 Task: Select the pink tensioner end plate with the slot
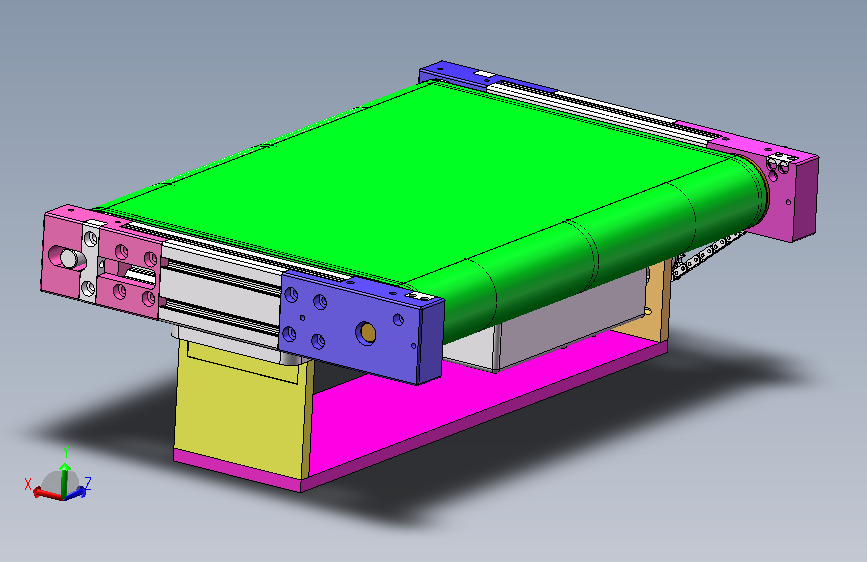pos(100,260)
